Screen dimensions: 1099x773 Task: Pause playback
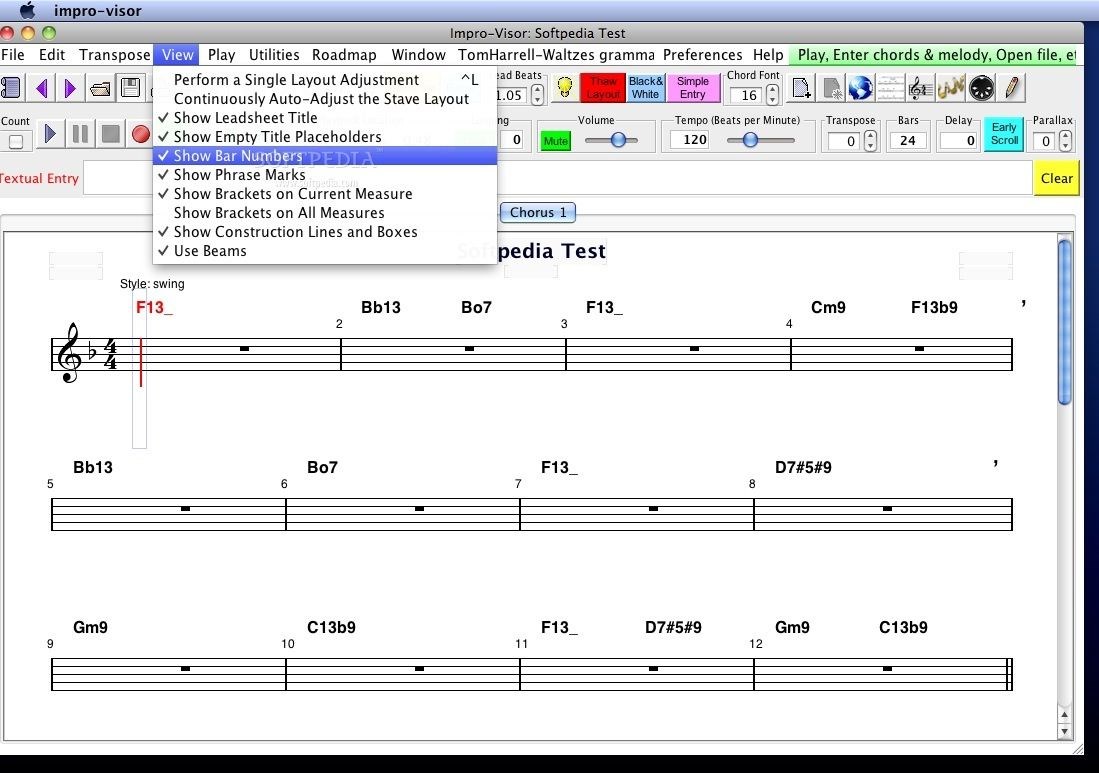click(x=81, y=134)
